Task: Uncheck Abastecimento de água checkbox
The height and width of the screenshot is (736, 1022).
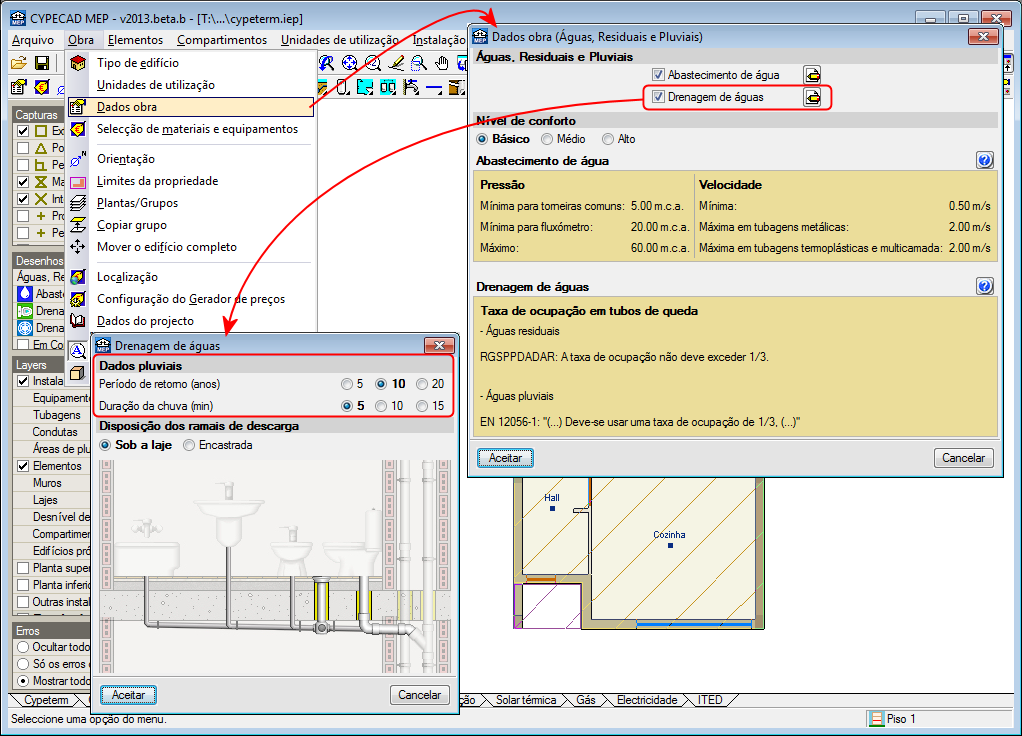Action: tap(658, 75)
